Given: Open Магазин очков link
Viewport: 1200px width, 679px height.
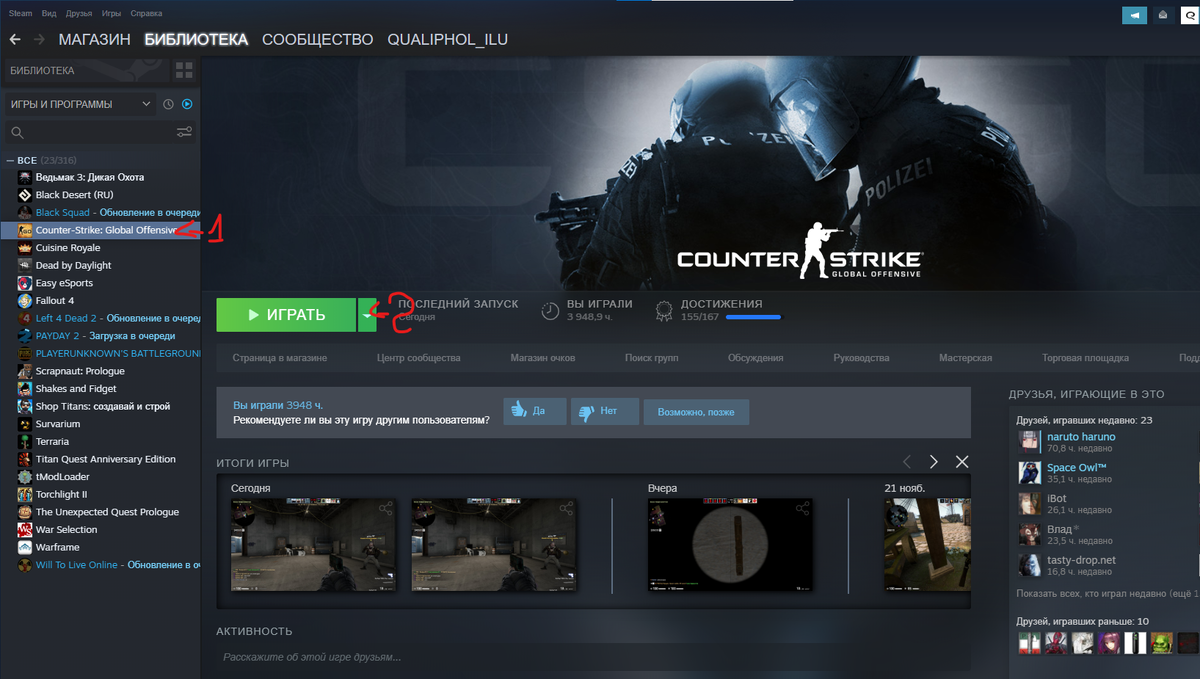Looking at the screenshot, I should [542, 358].
